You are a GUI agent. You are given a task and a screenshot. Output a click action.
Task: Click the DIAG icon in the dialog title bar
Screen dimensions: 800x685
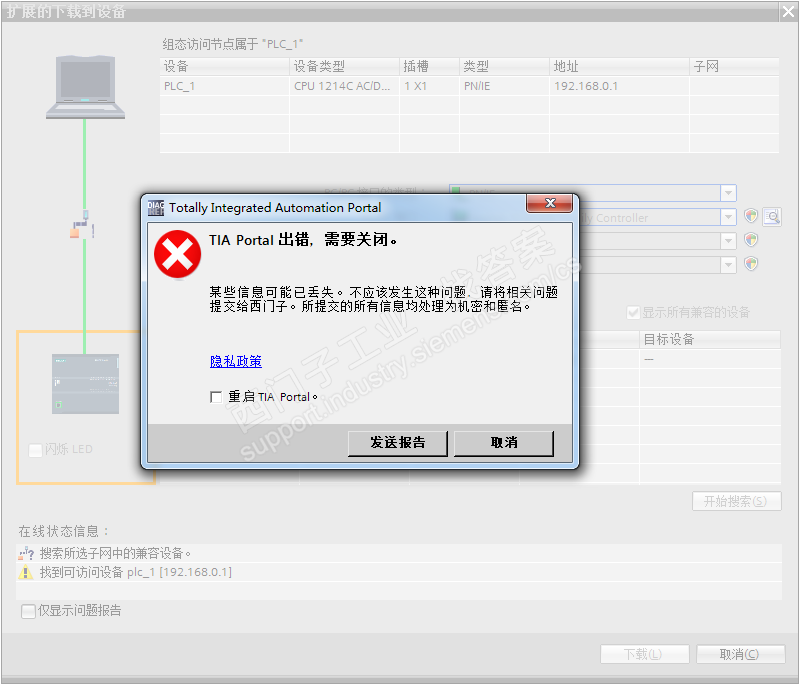pos(156,208)
